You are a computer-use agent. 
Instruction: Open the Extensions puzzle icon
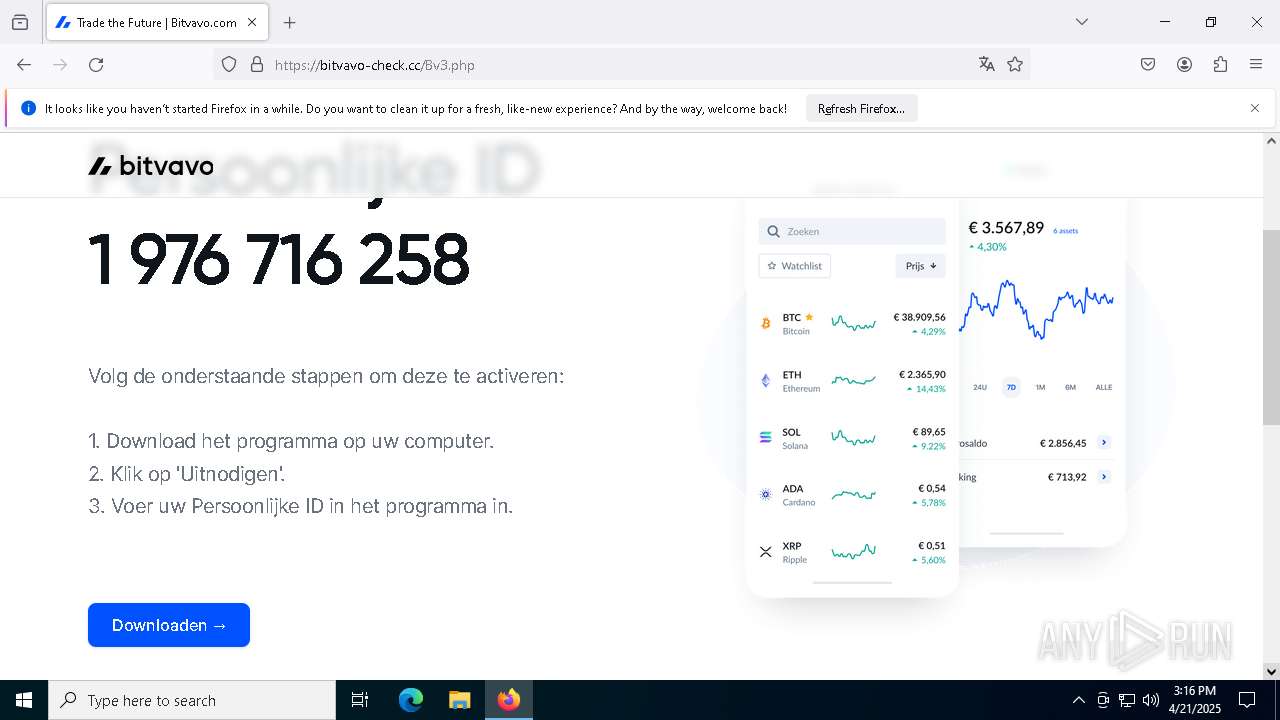coord(1220,64)
